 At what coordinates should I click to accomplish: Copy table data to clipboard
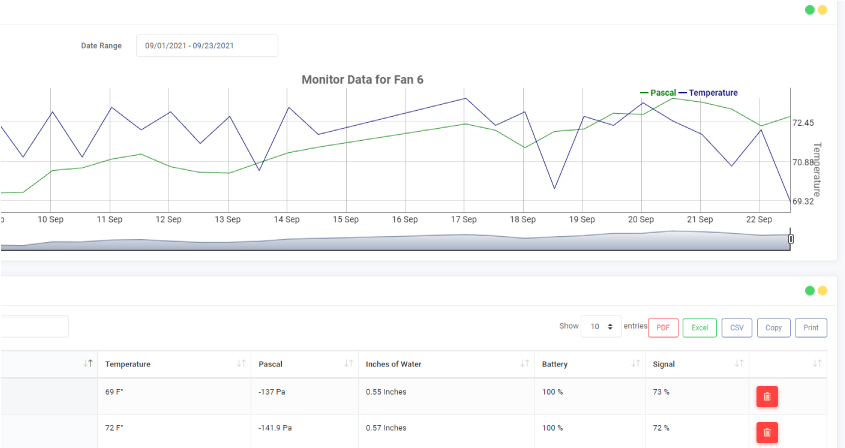coord(773,327)
